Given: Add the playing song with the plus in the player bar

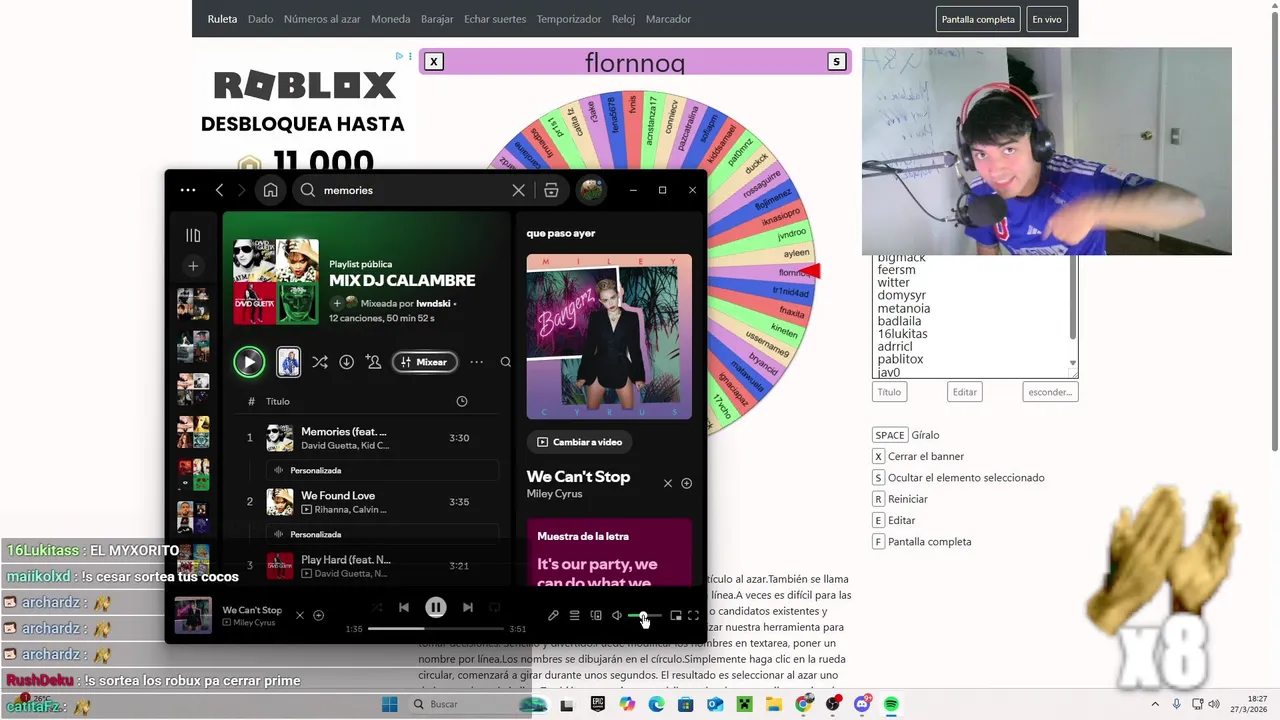Looking at the screenshot, I should (319, 616).
